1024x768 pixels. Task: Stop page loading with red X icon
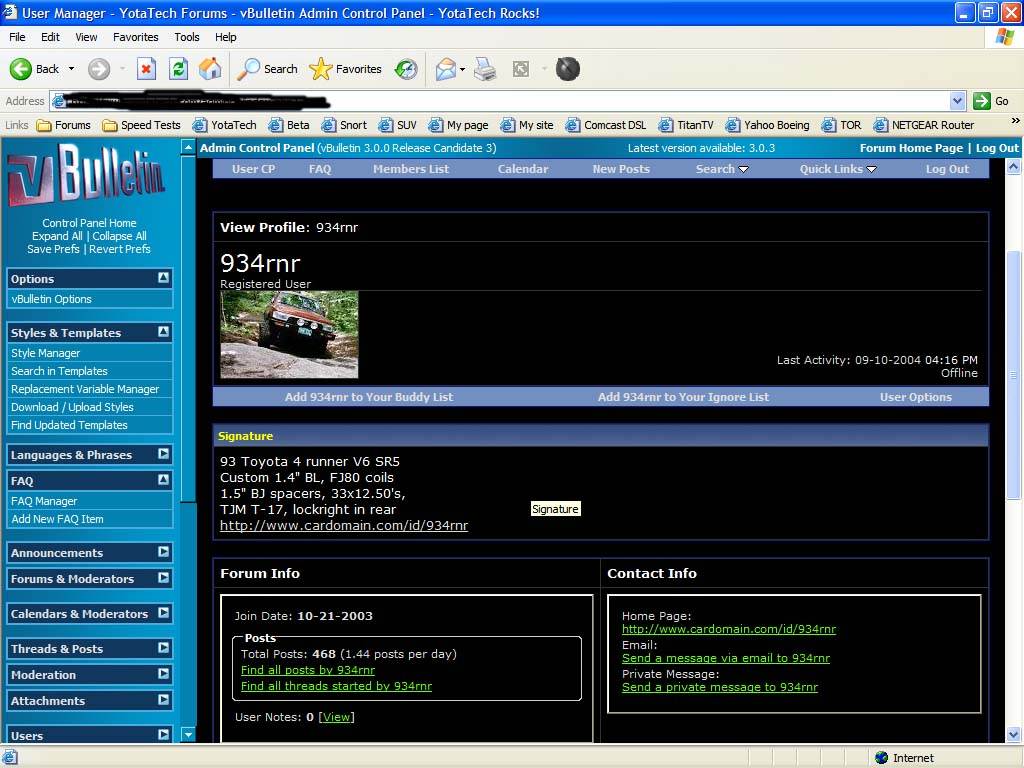[x=146, y=69]
